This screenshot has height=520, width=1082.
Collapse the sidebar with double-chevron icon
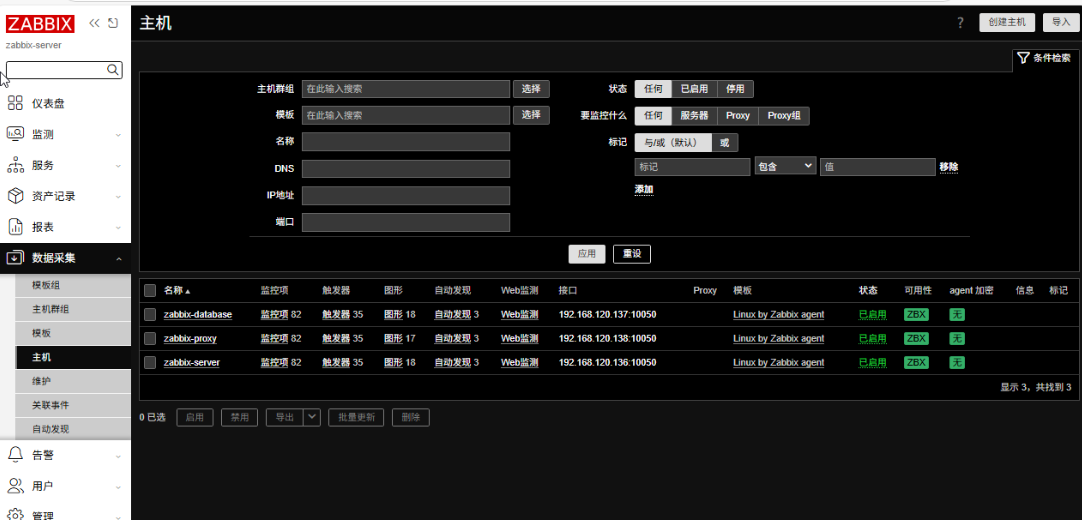[x=94, y=23]
